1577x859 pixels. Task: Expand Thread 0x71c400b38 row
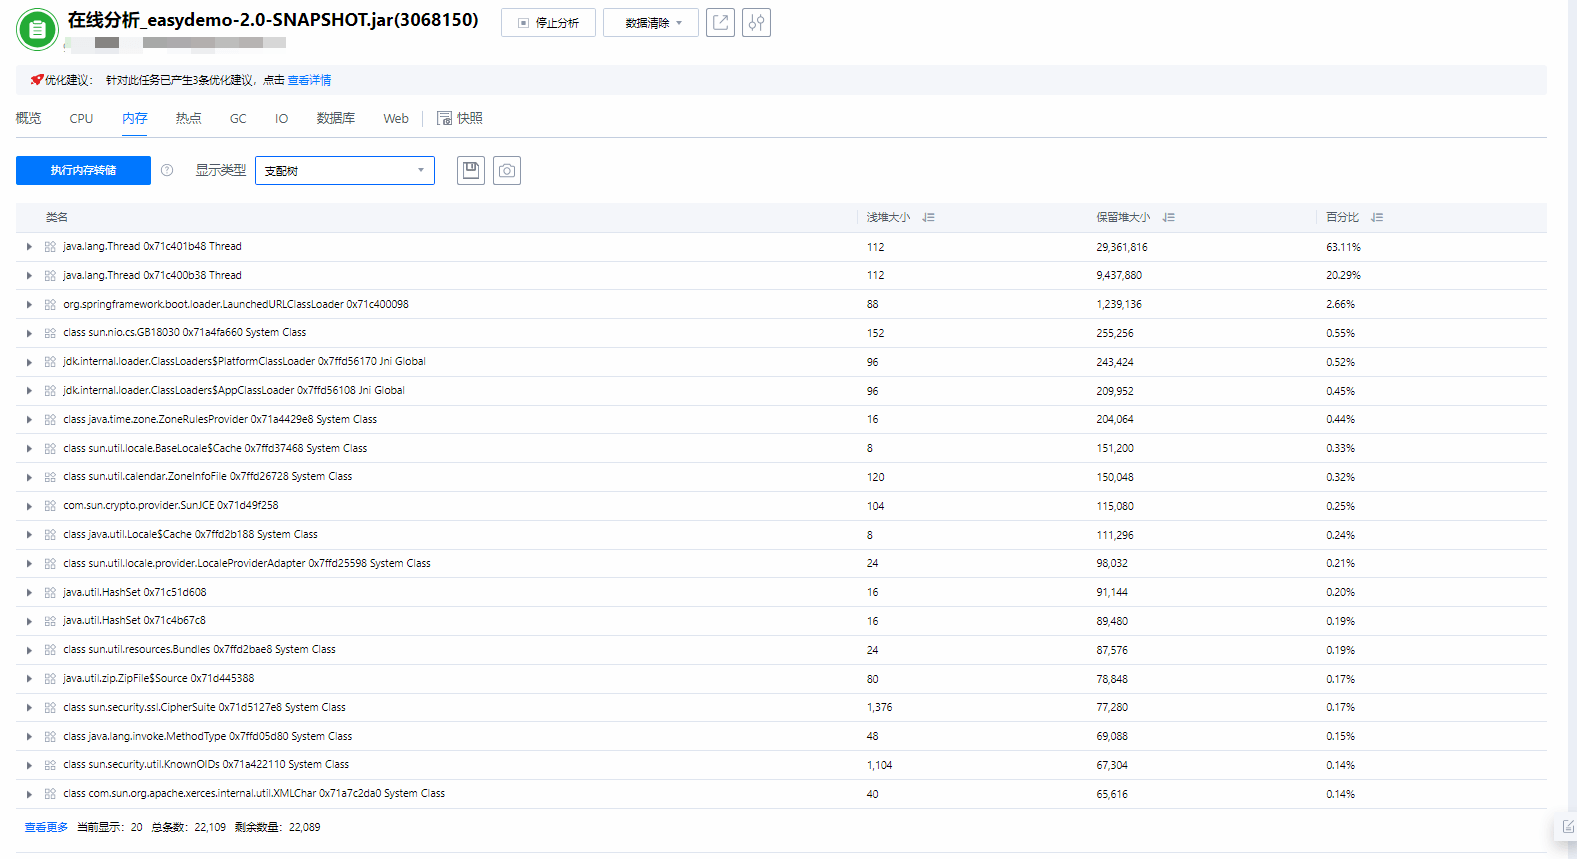29,275
